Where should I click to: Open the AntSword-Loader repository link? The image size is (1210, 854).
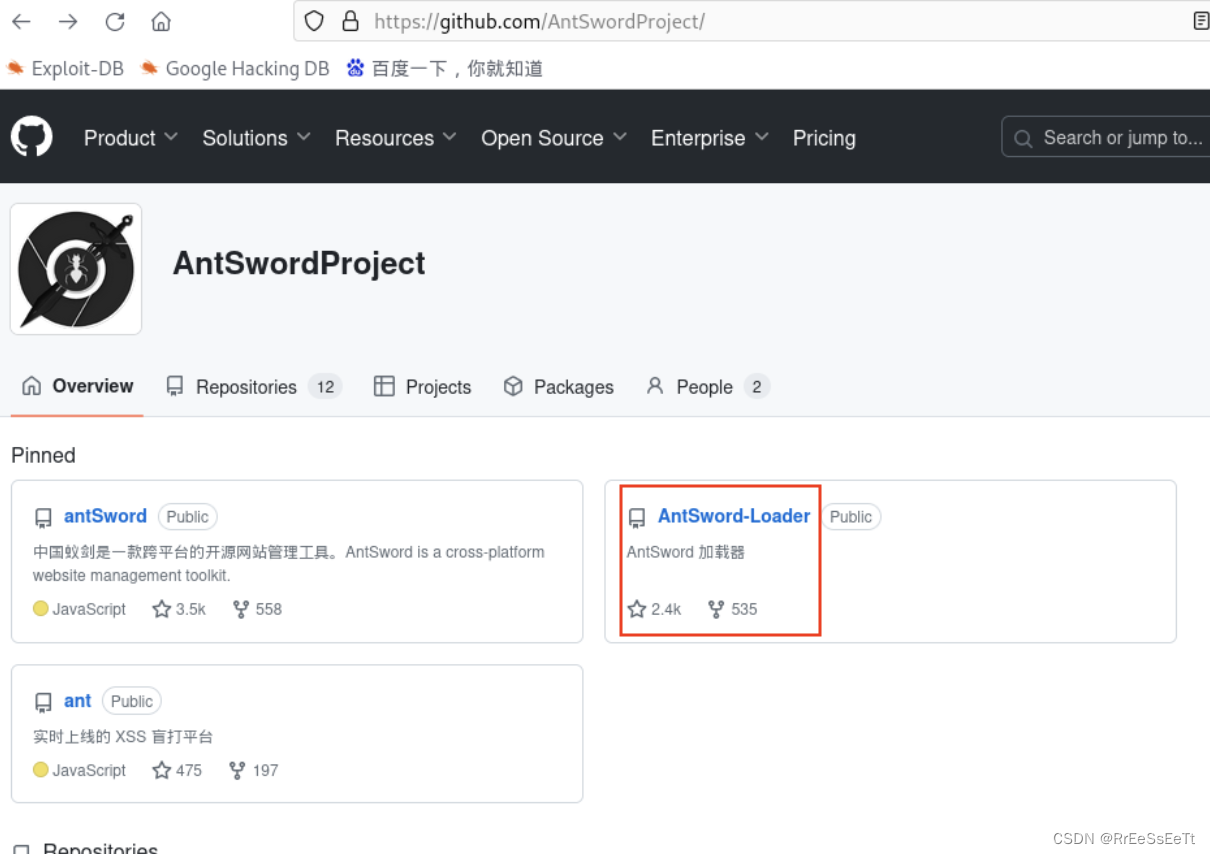click(x=734, y=516)
